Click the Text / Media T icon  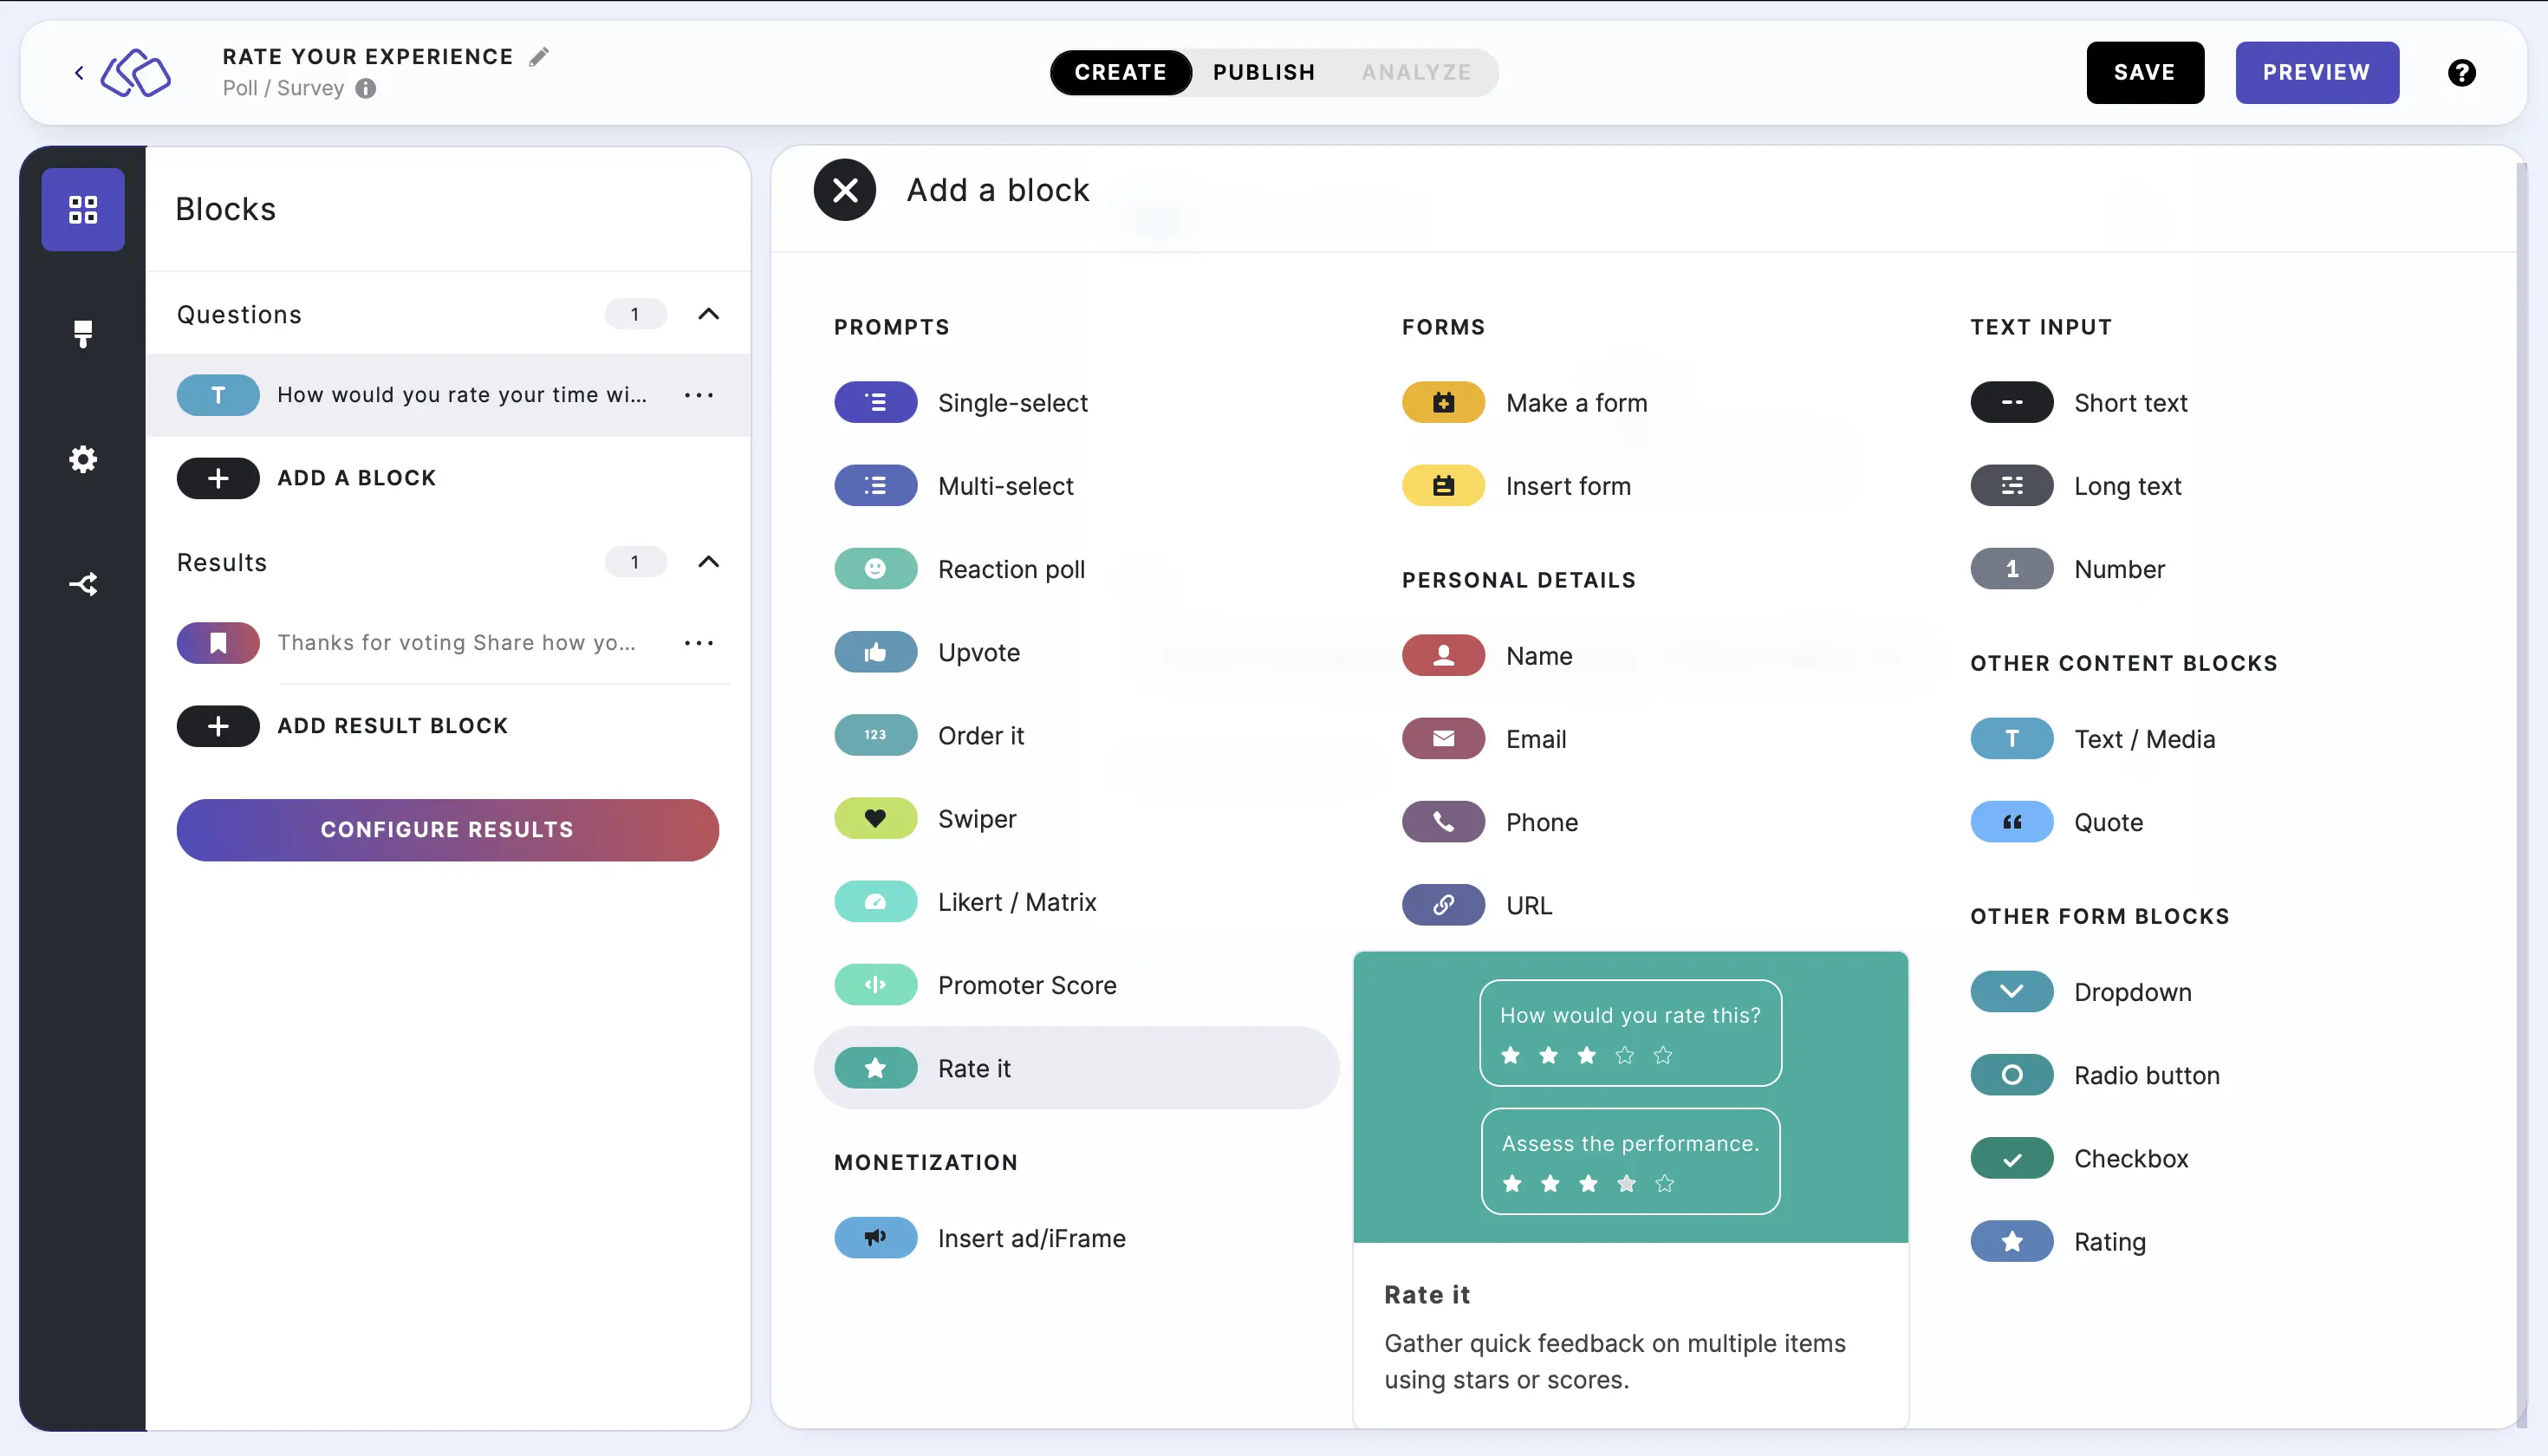[x=2012, y=738]
